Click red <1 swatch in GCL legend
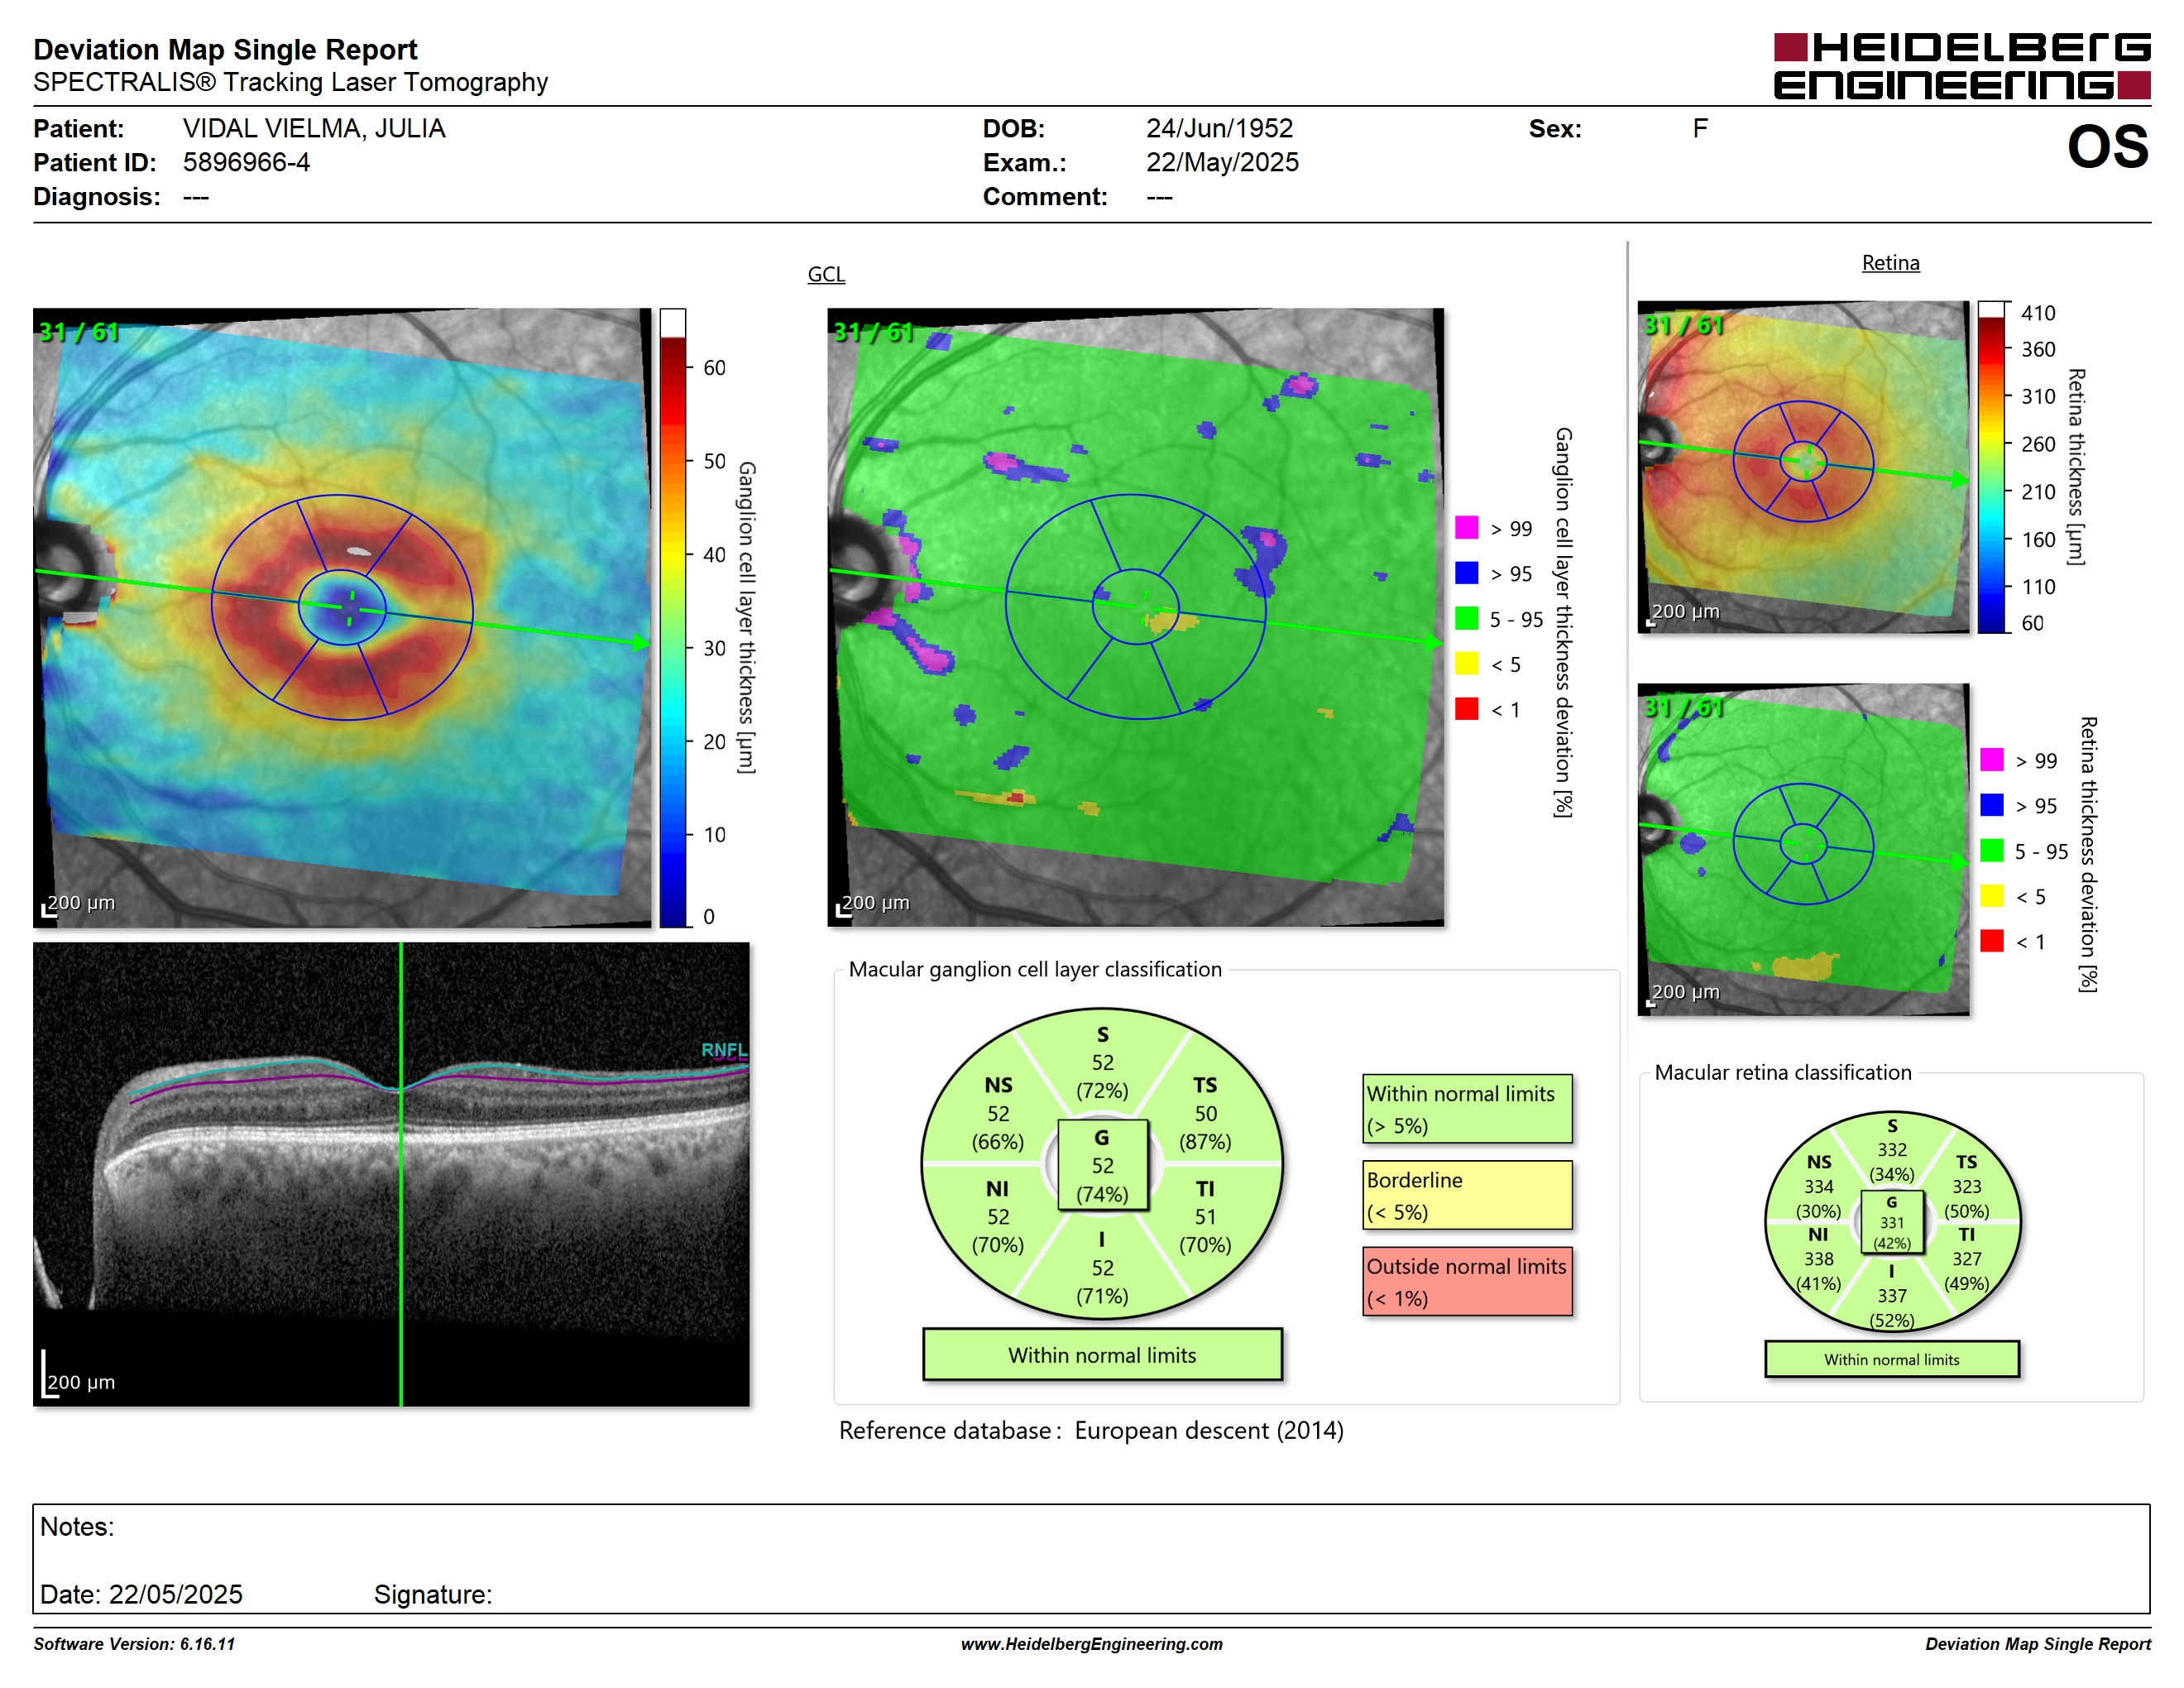Screen dimensions: 2184x1688 pos(1466,709)
